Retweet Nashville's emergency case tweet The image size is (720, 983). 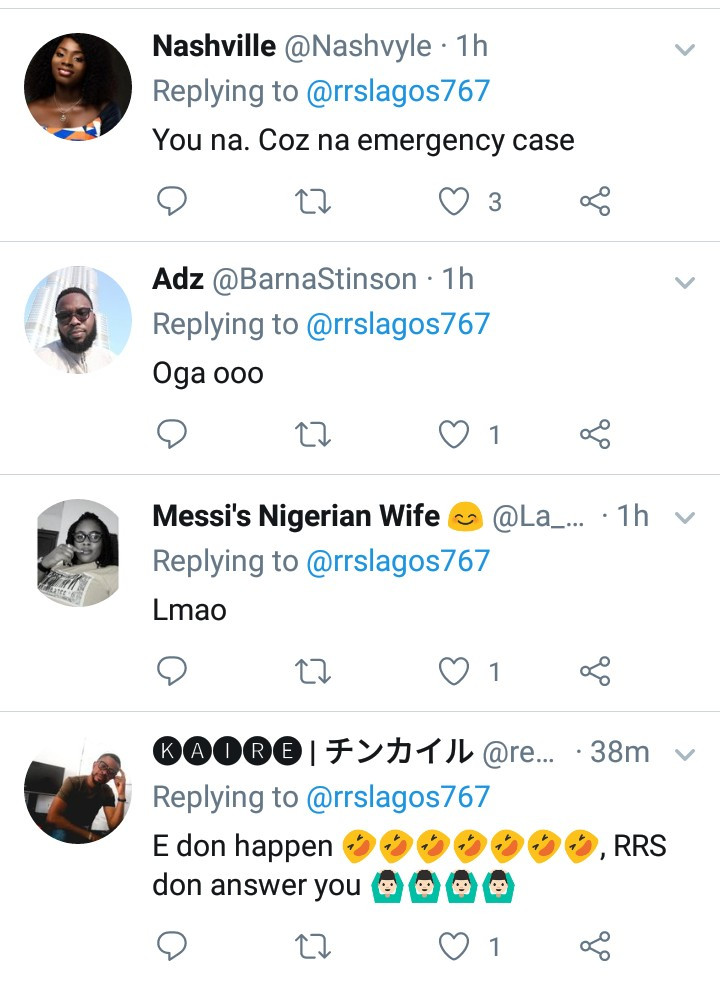pyautogui.click(x=314, y=202)
